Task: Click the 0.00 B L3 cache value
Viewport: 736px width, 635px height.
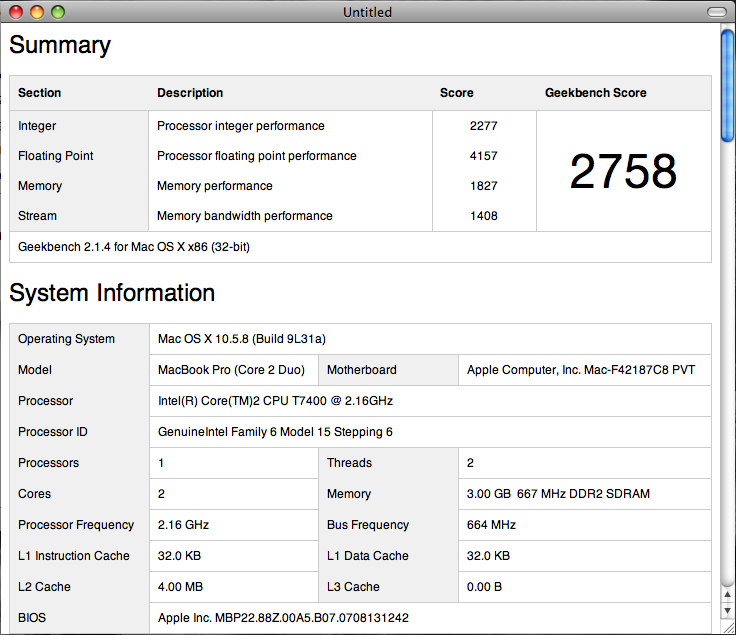Action: point(484,587)
